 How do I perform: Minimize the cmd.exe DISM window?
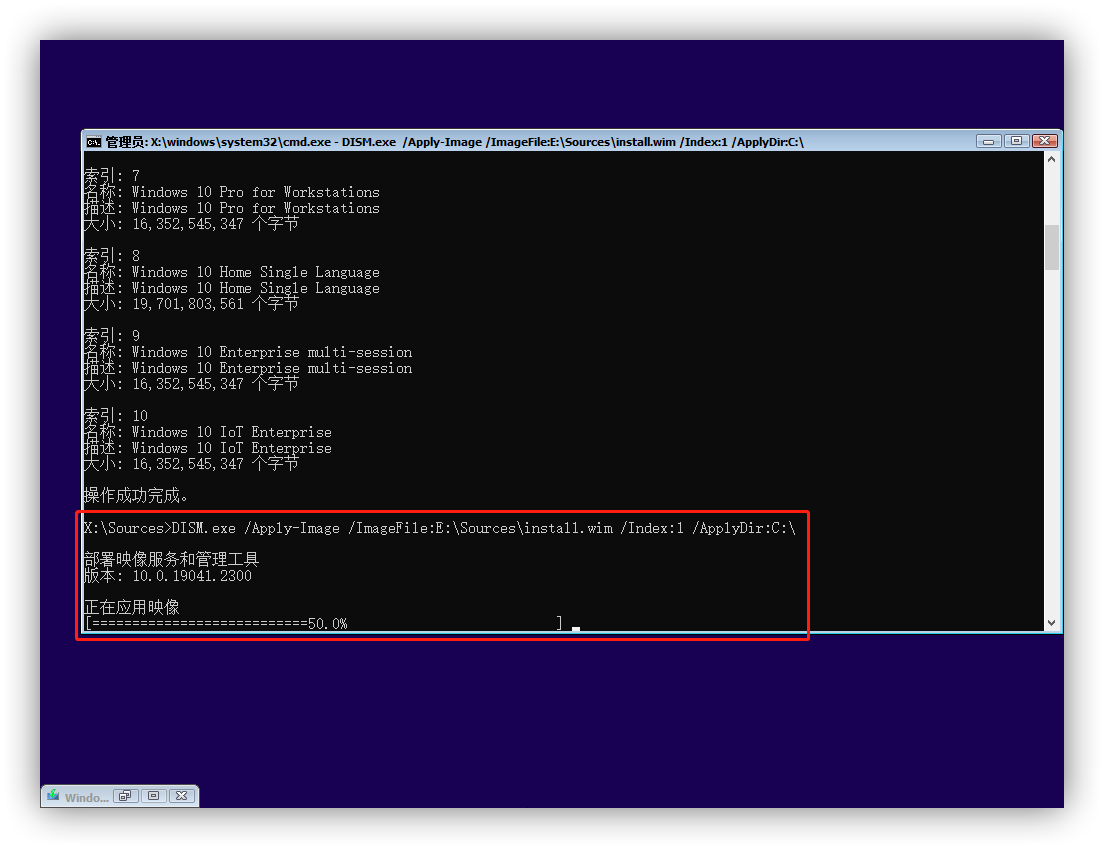tap(988, 142)
